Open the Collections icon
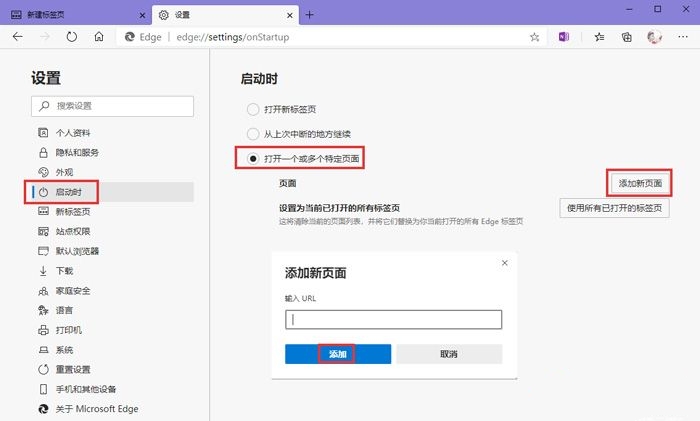700x421 pixels. point(627,37)
